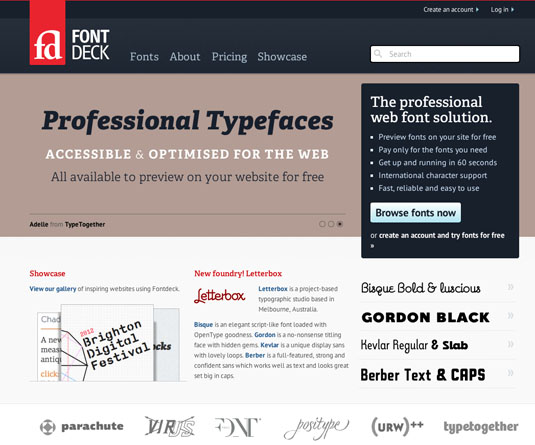This screenshot has width=535, height=445.
Task: Open the Gordon font link in paragraph
Action: click(265, 335)
